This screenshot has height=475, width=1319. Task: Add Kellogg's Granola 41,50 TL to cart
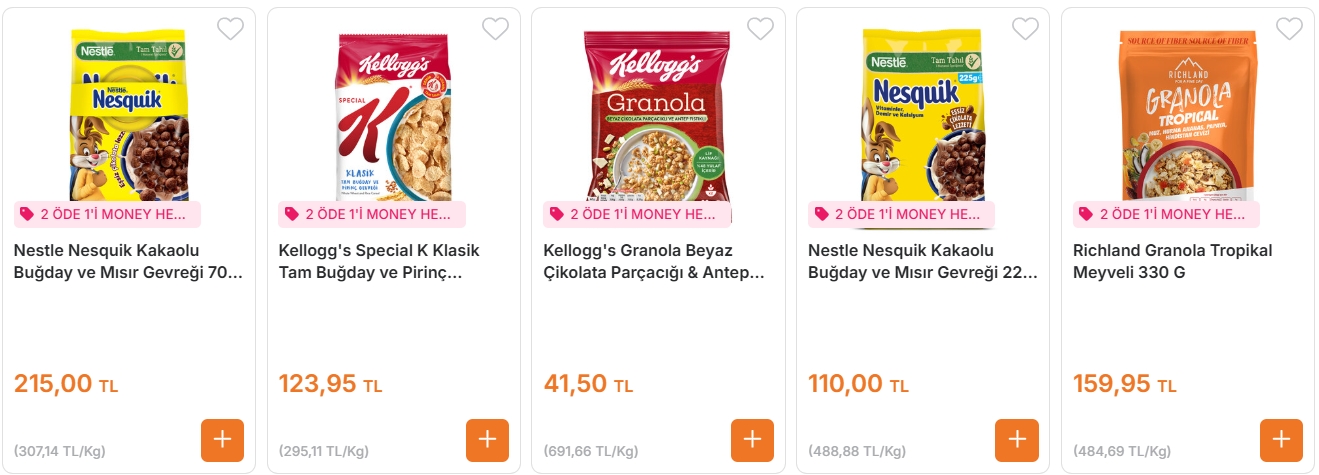tap(752, 440)
